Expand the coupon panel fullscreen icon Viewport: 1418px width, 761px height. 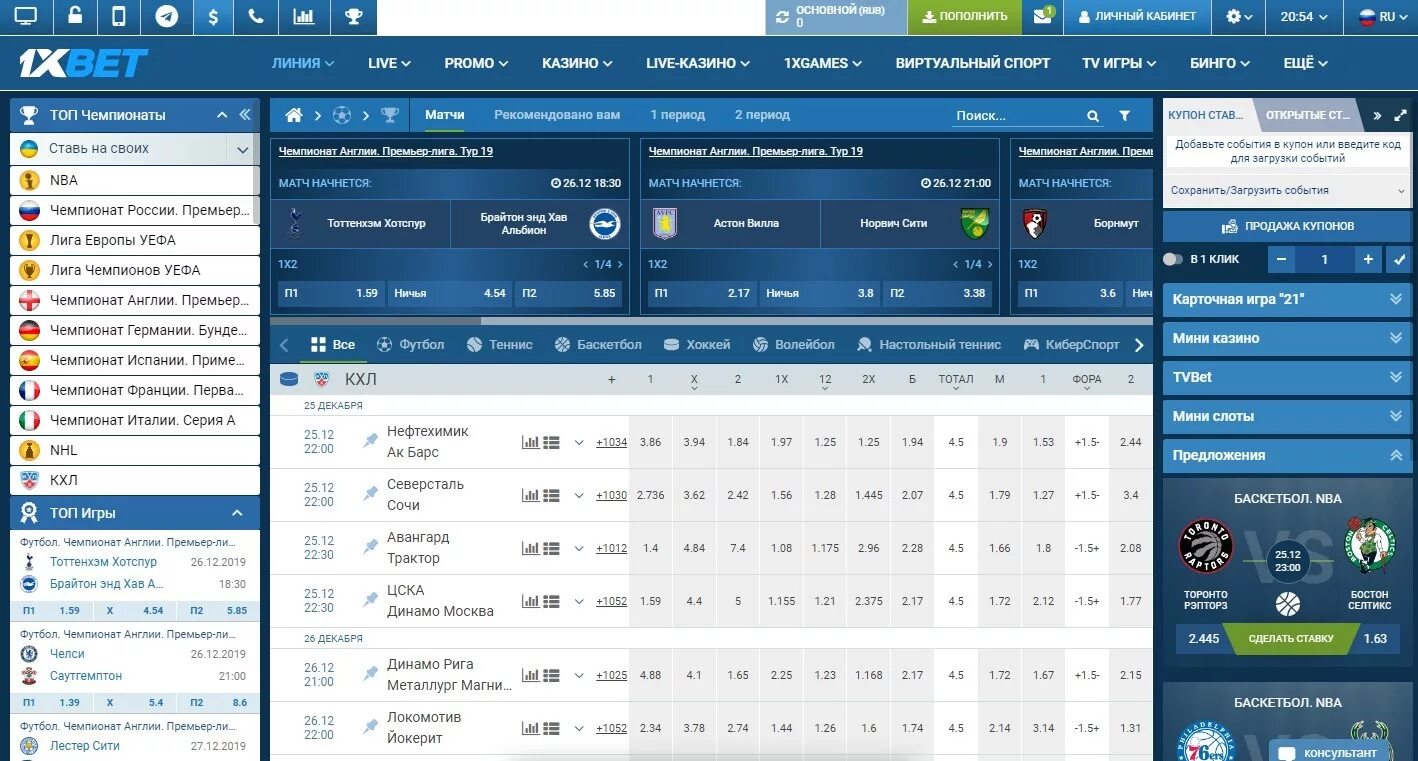point(1401,115)
